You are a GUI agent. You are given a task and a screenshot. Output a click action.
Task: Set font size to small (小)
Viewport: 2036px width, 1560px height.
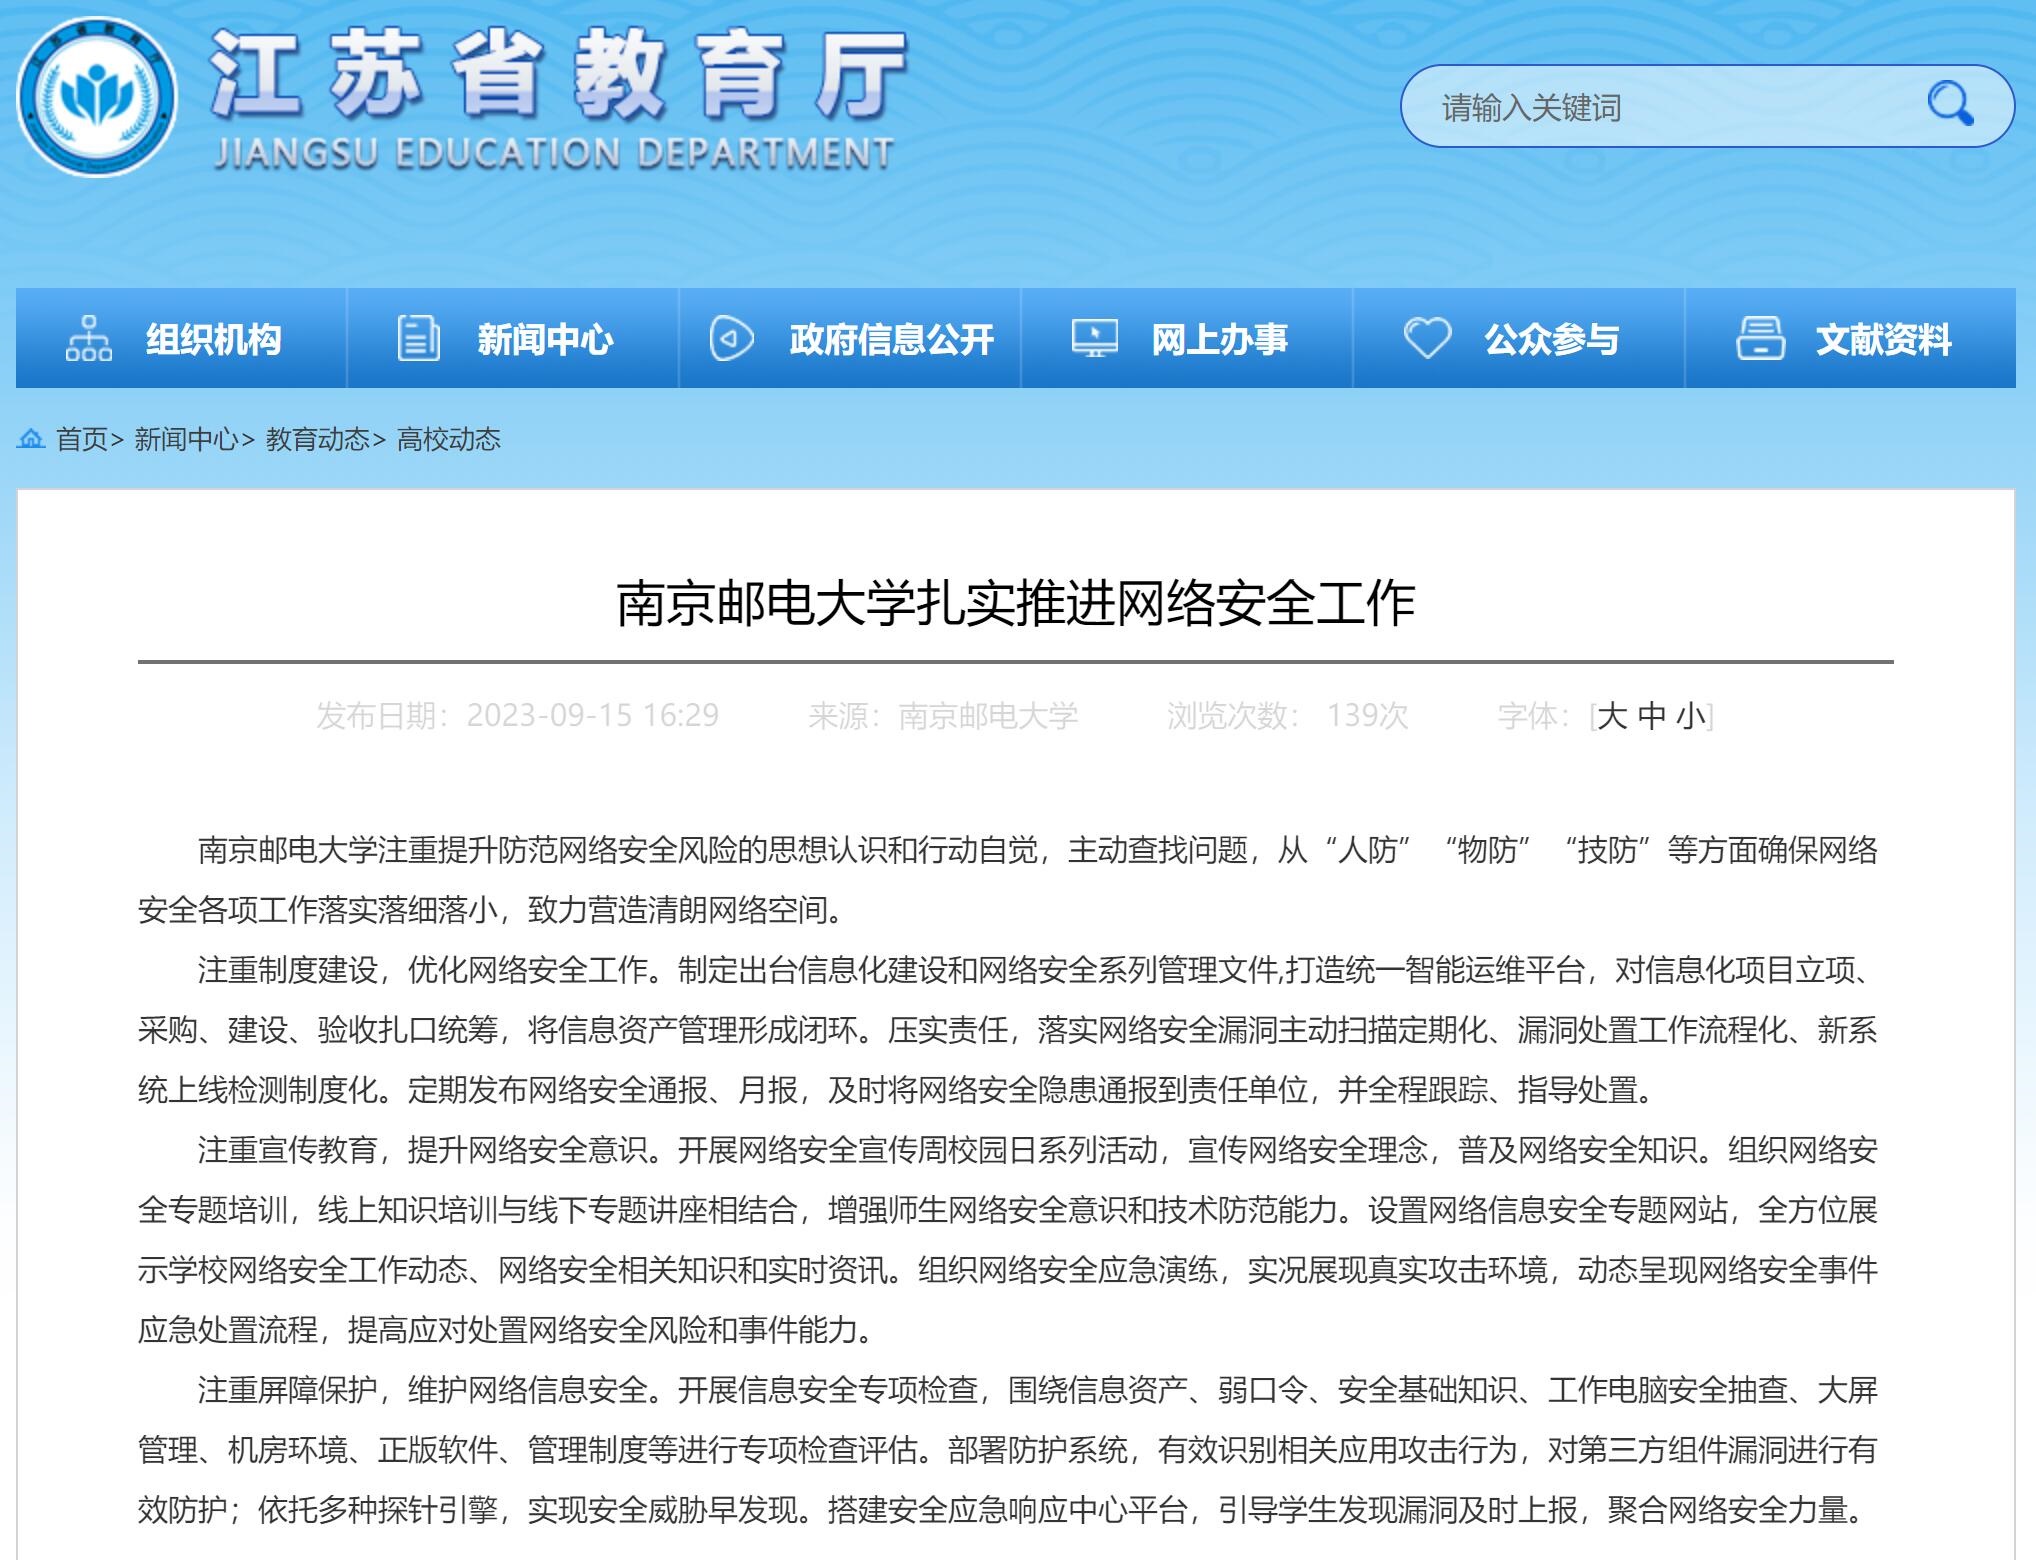[1691, 716]
